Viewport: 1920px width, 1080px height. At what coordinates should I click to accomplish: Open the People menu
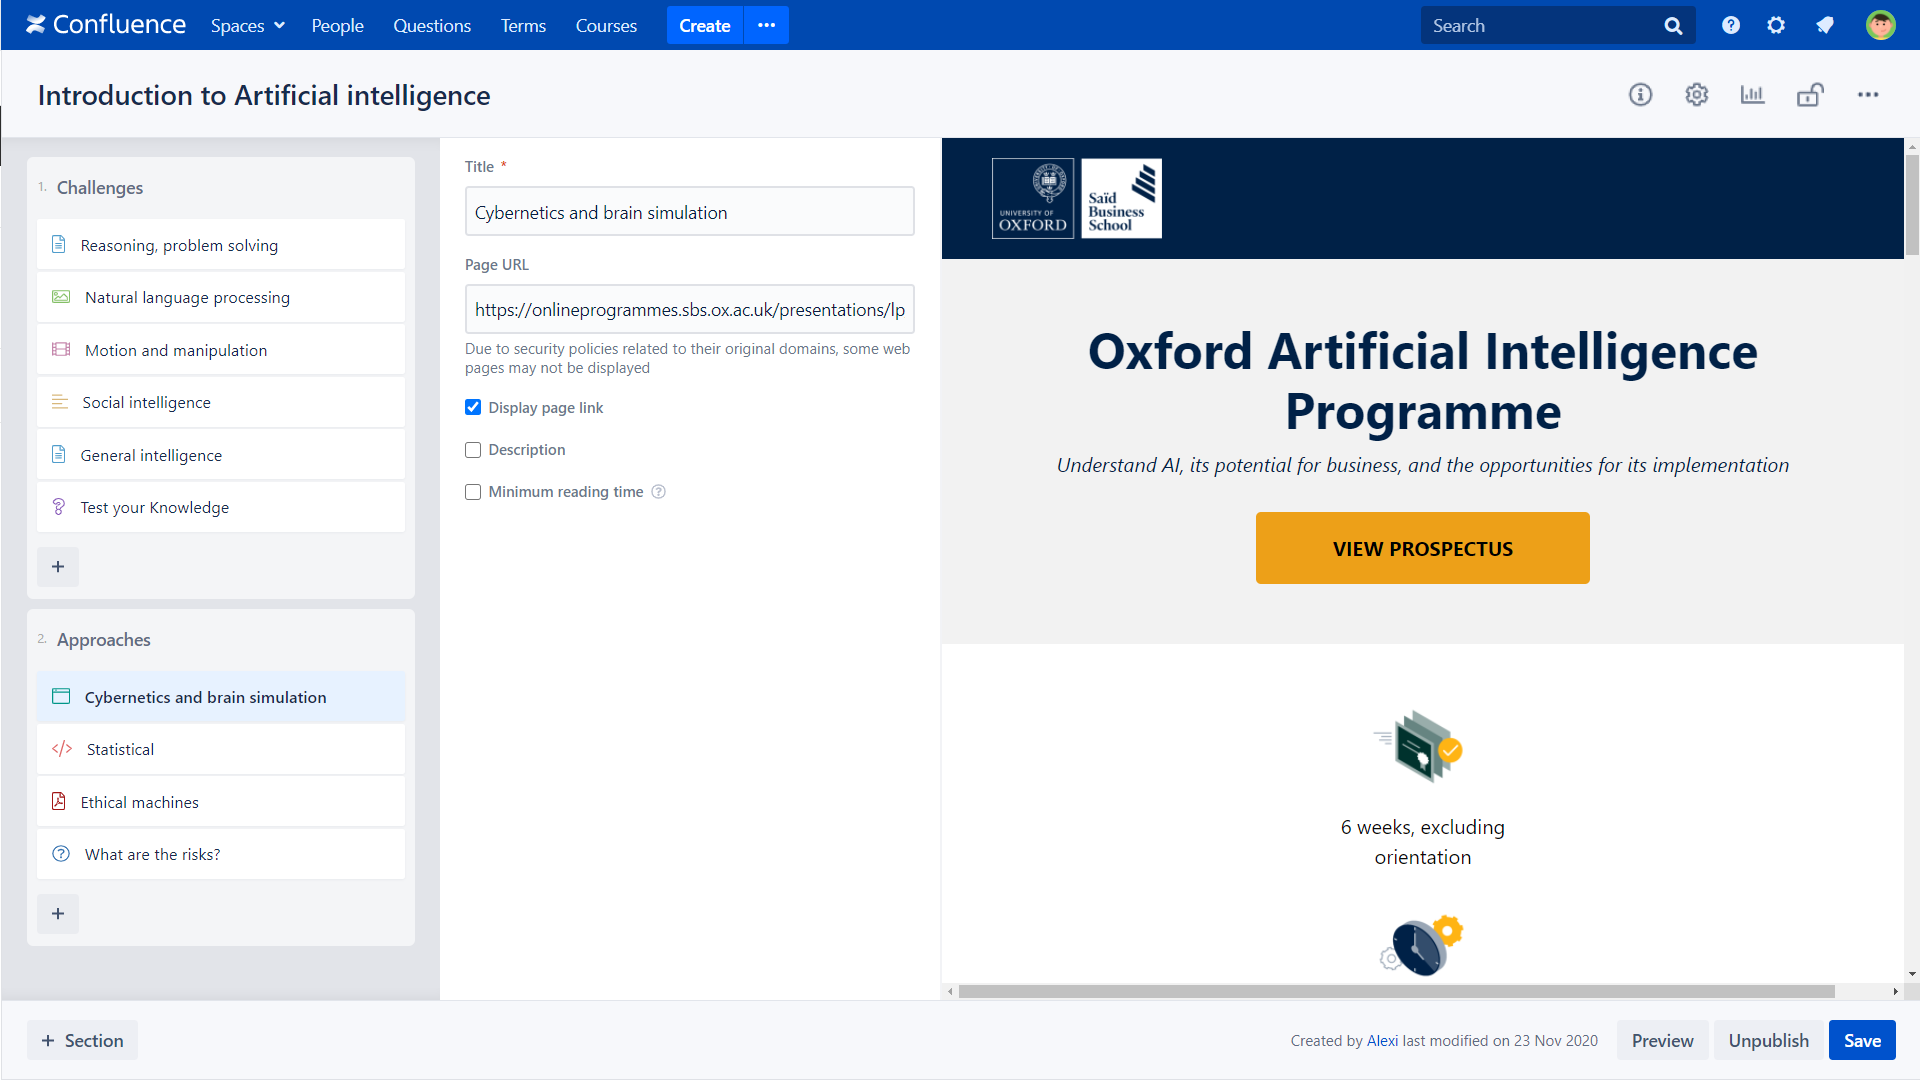click(337, 26)
